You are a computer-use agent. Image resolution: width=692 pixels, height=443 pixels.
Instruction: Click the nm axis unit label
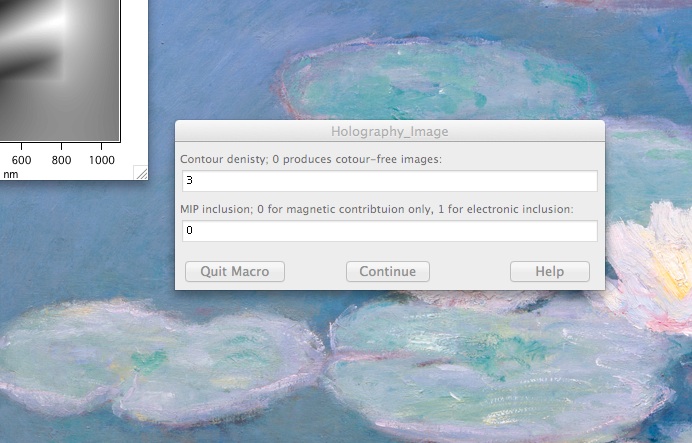pyautogui.click(x=10, y=174)
